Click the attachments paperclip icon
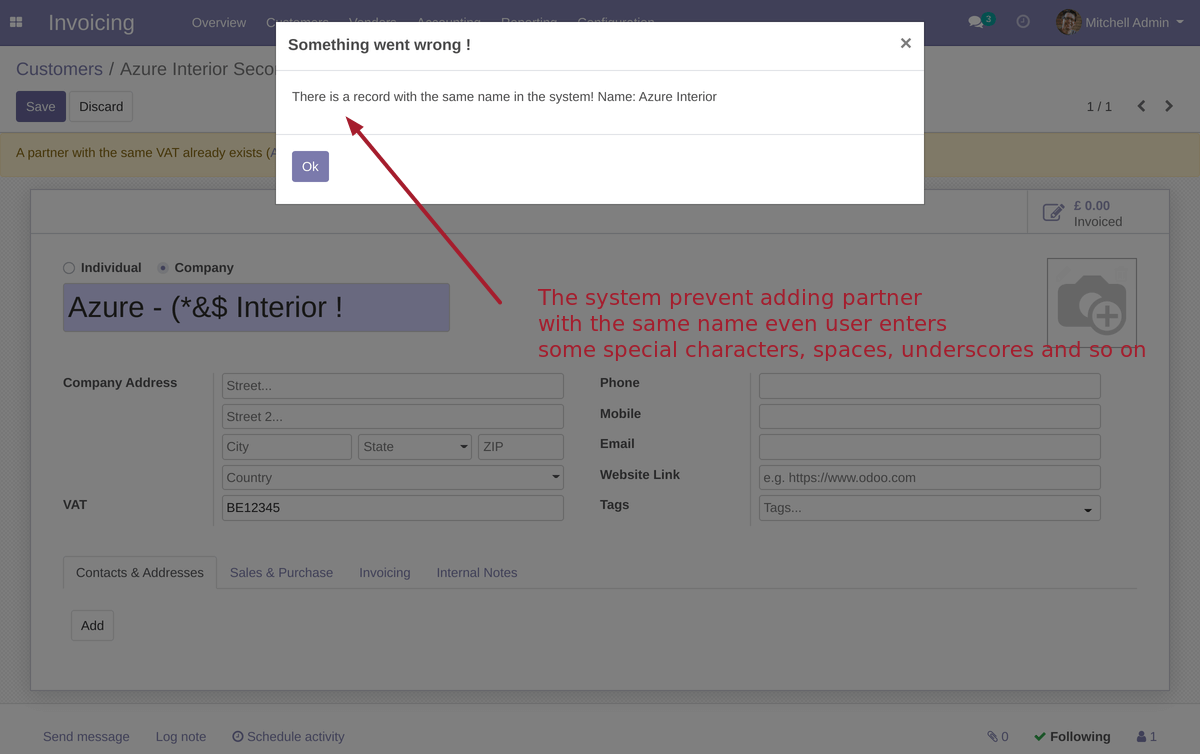The image size is (1200, 754). pos(992,737)
